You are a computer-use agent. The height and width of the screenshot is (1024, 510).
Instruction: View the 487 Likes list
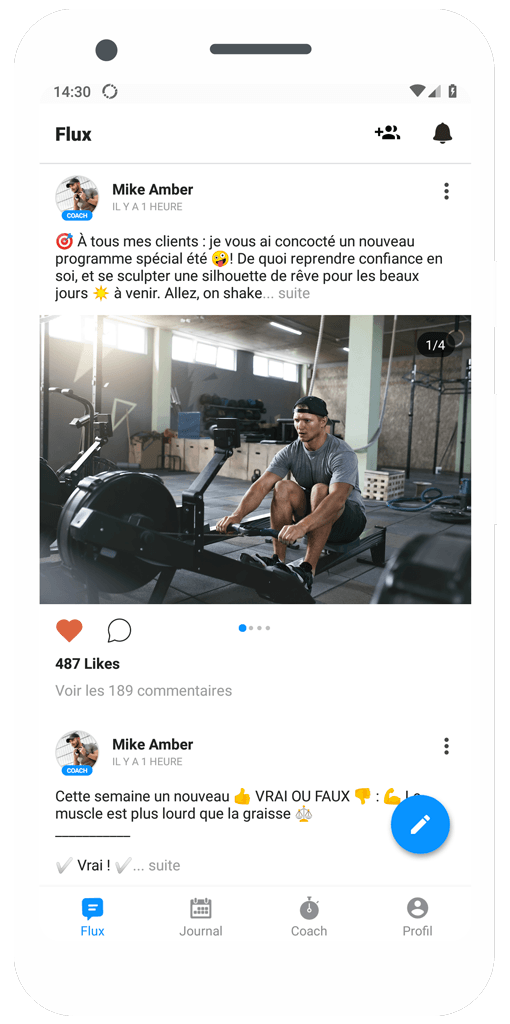point(88,664)
